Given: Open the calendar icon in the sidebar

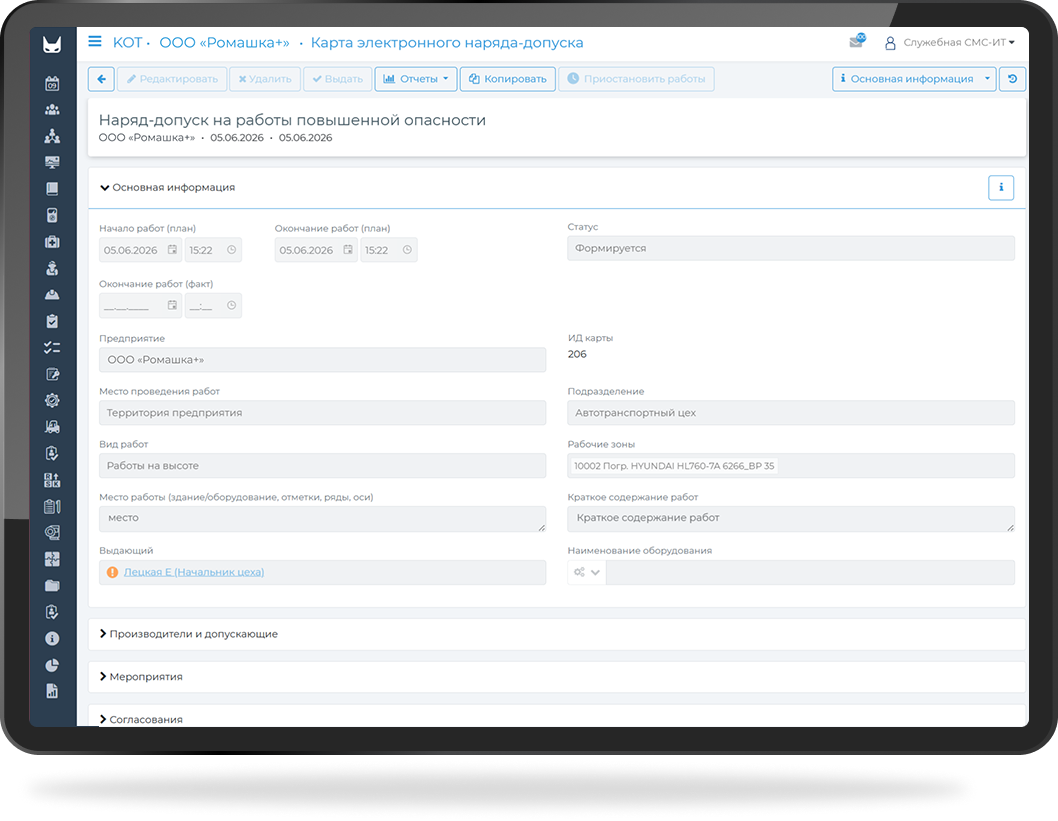Looking at the screenshot, I should (x=52, y=84).
